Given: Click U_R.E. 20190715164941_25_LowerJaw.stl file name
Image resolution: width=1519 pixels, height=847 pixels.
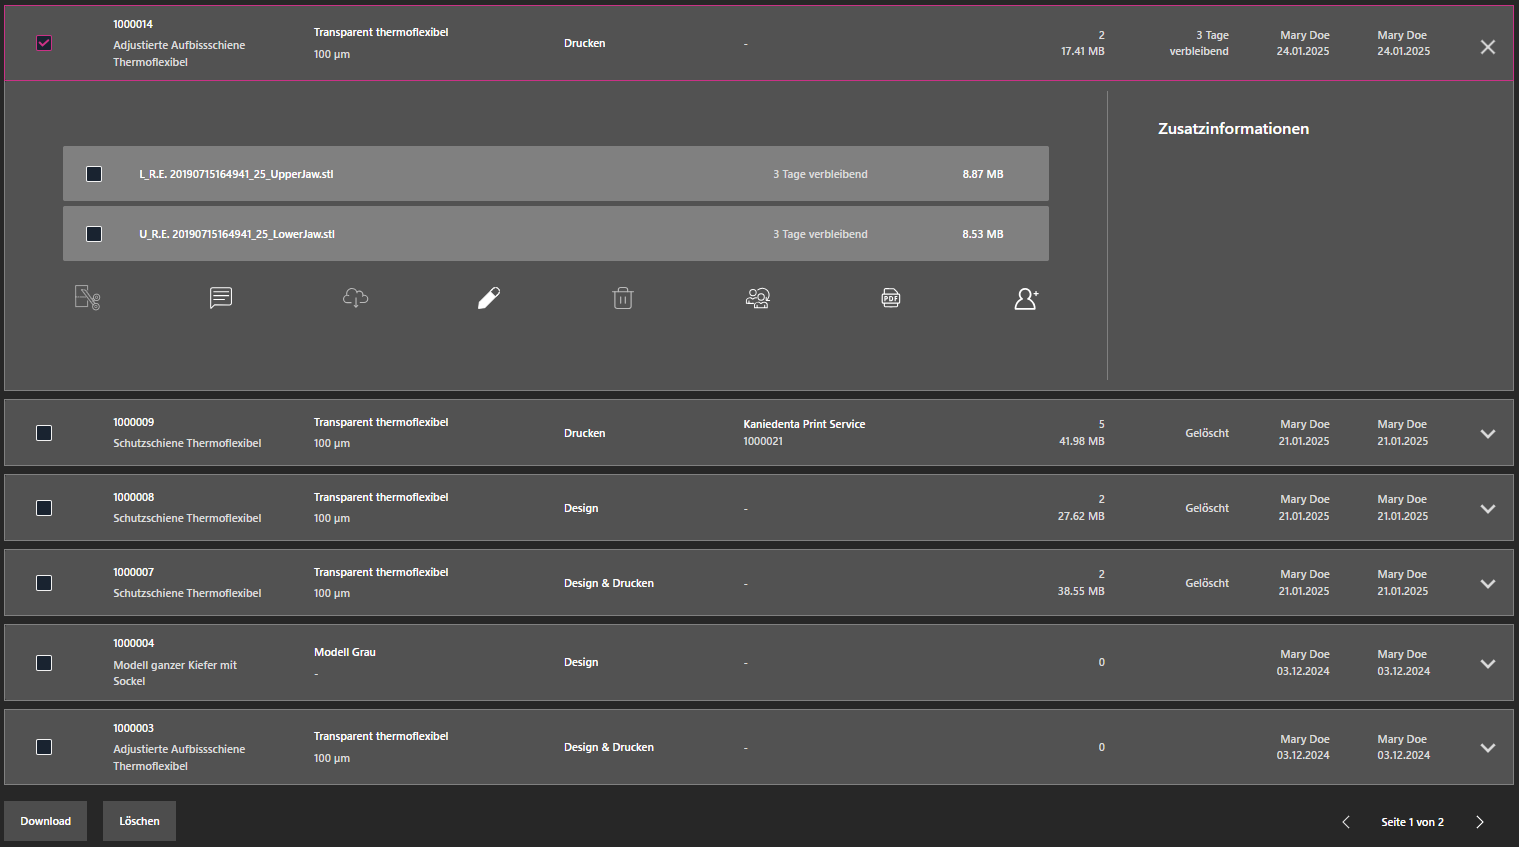Looking at the screenshot, I should [x=237, y=234].
